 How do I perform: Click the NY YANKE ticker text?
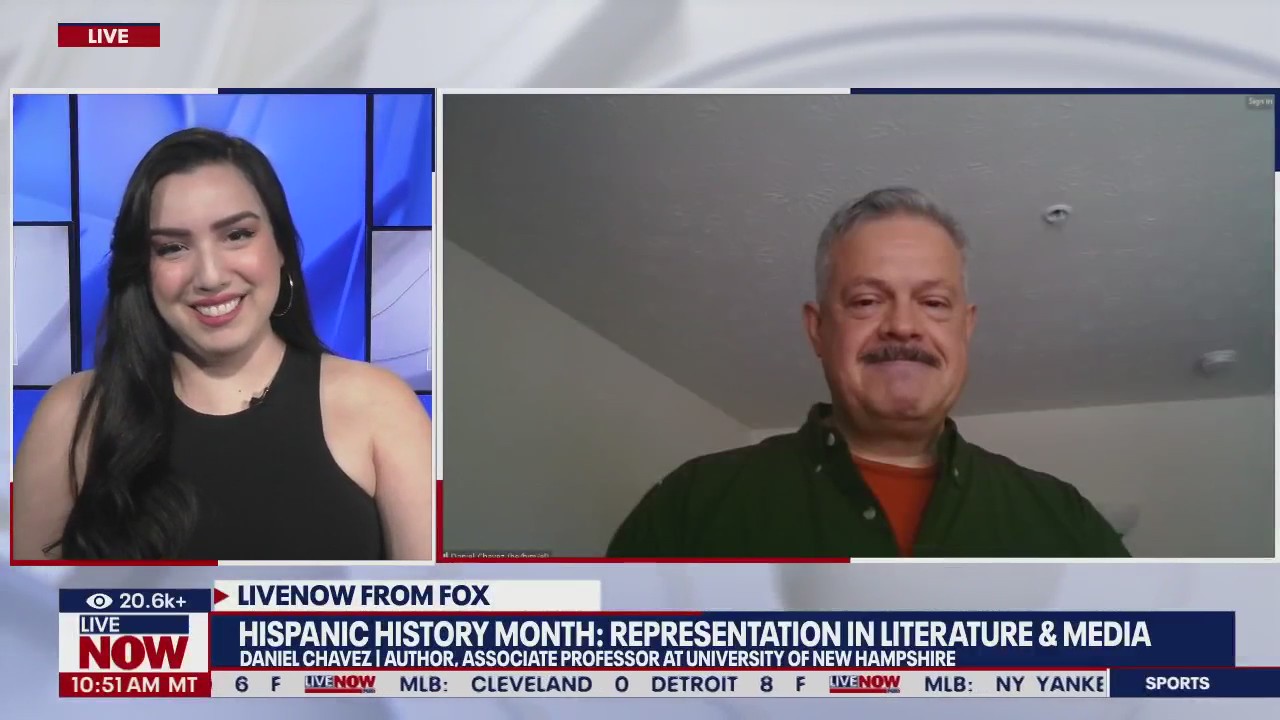coord(1050,684)
